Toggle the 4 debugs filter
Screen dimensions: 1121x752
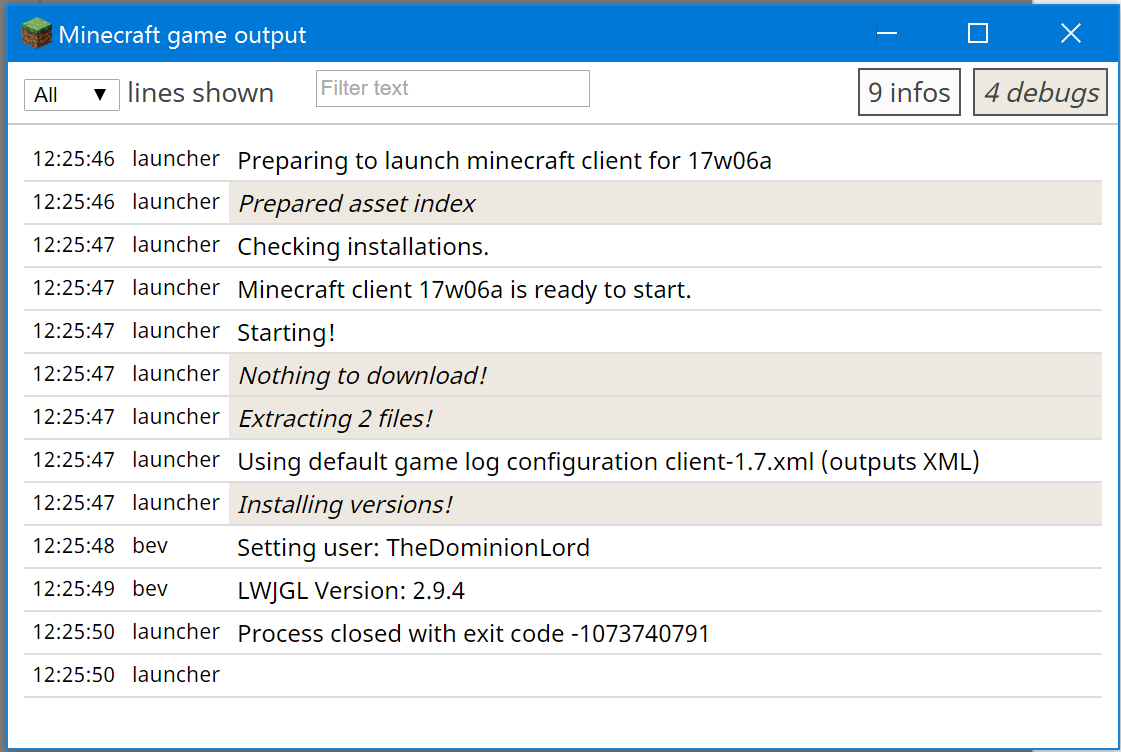click(1041, 92)
